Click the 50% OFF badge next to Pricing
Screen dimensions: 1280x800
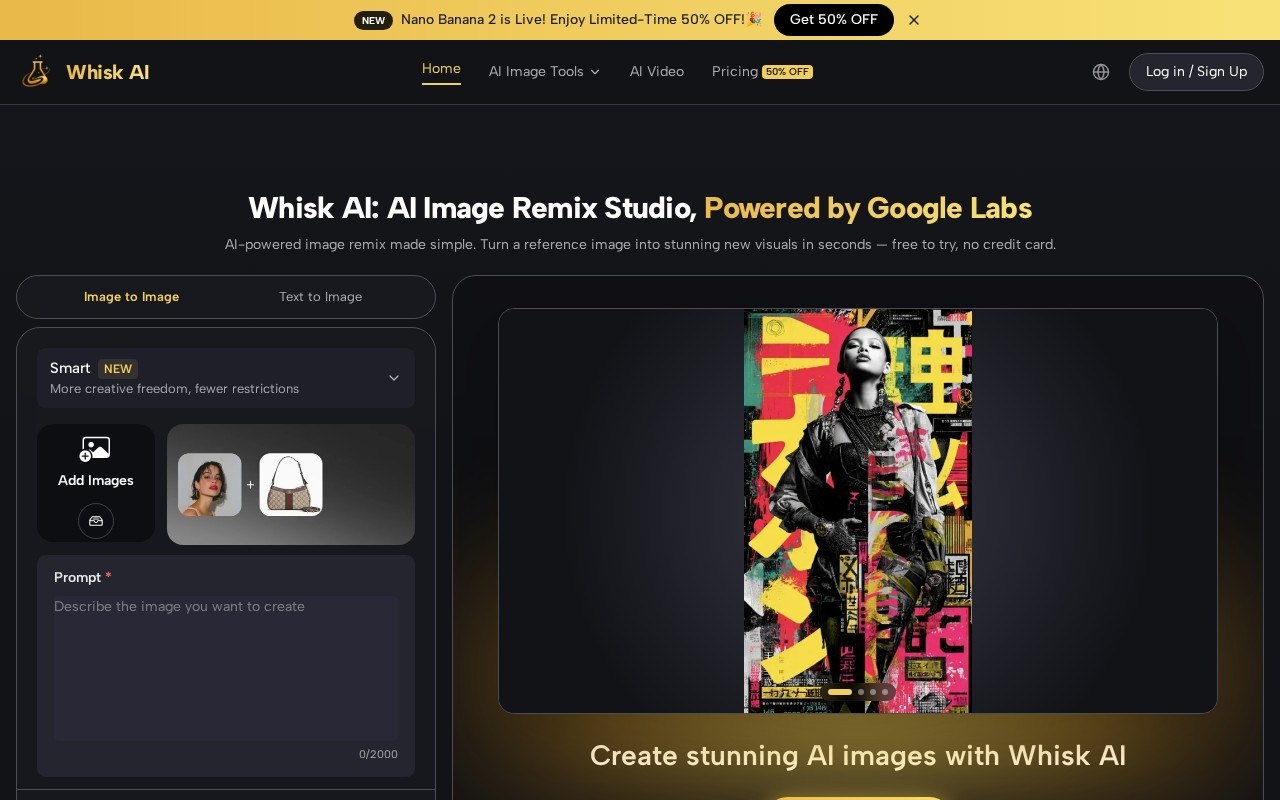coord(787,72)
